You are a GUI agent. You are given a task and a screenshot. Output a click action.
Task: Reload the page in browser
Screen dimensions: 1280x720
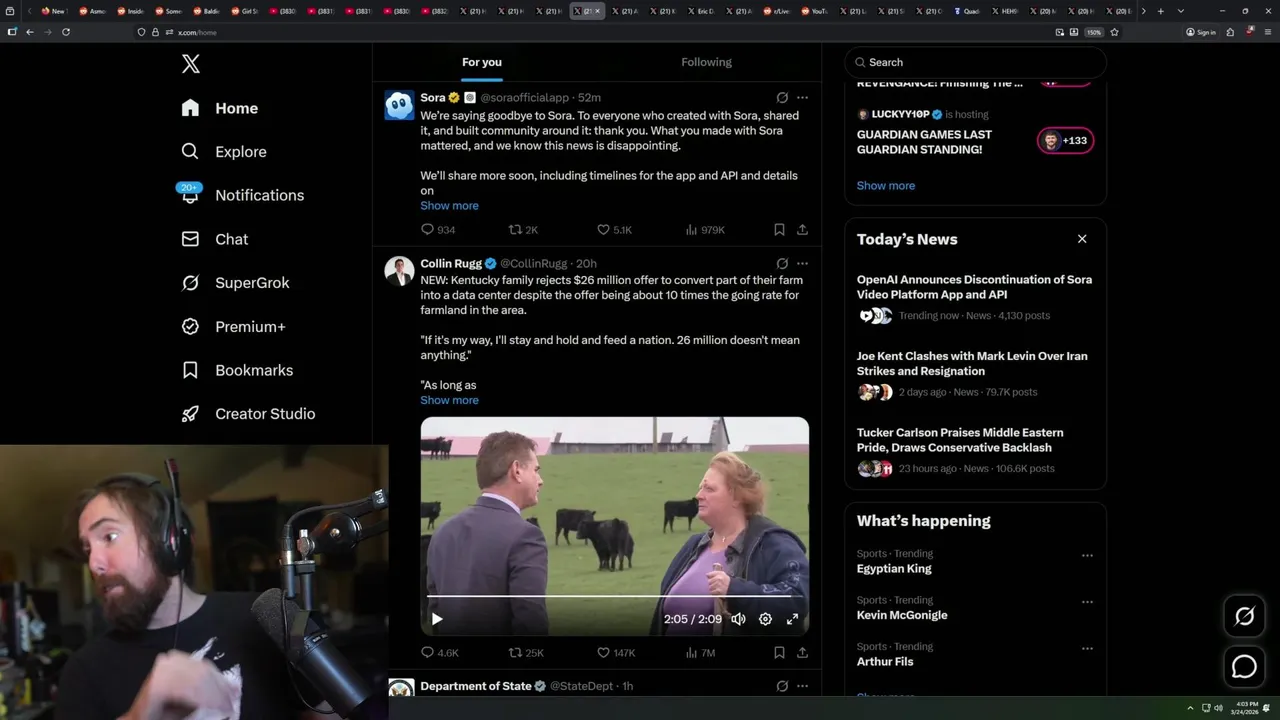pos(66,32)
